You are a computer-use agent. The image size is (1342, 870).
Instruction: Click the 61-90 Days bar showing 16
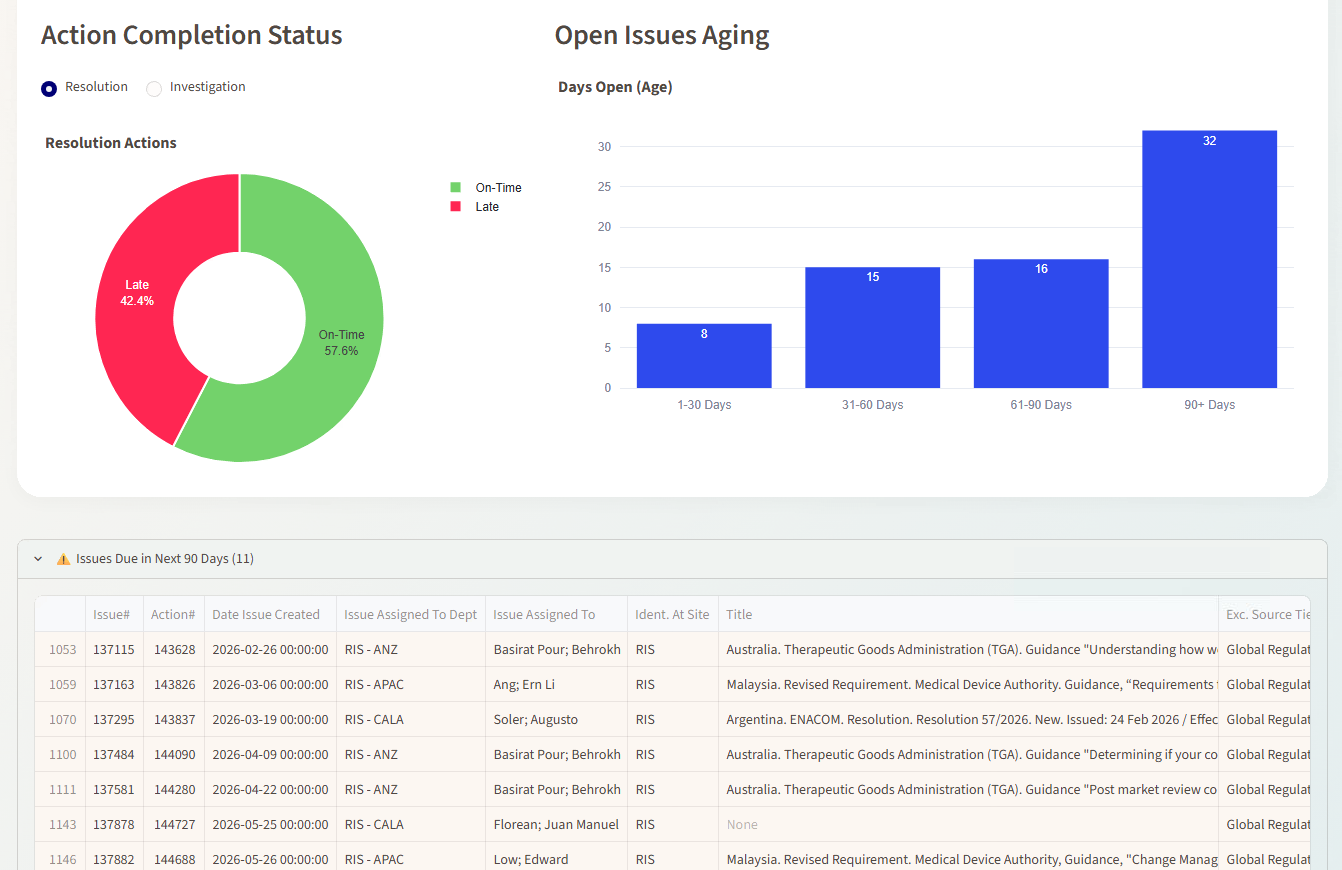(x=1041, y=323)
